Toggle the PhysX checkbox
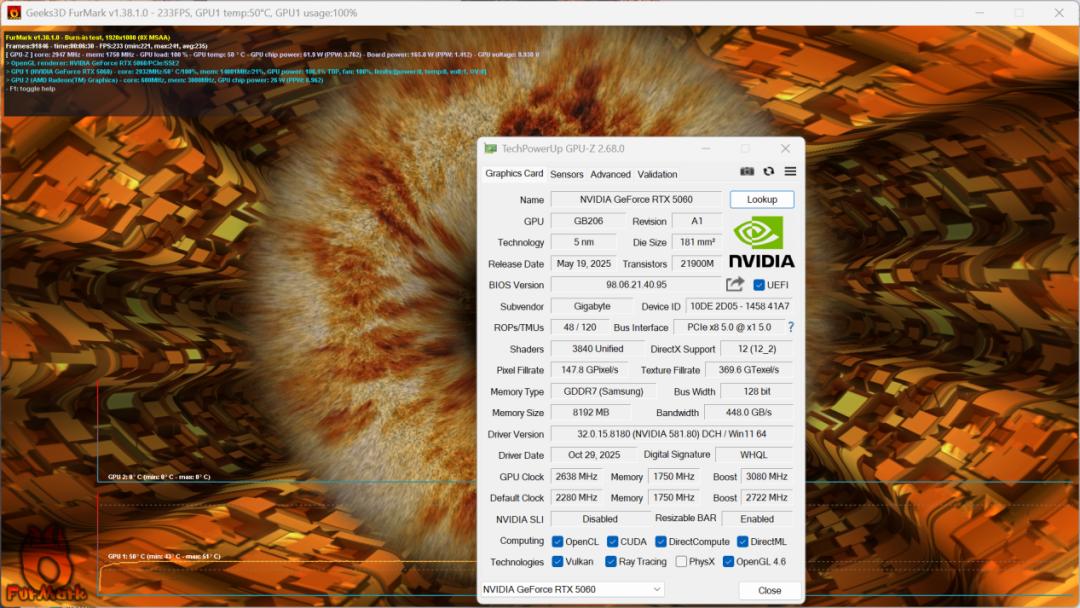1080x608 pixels. 681,562
